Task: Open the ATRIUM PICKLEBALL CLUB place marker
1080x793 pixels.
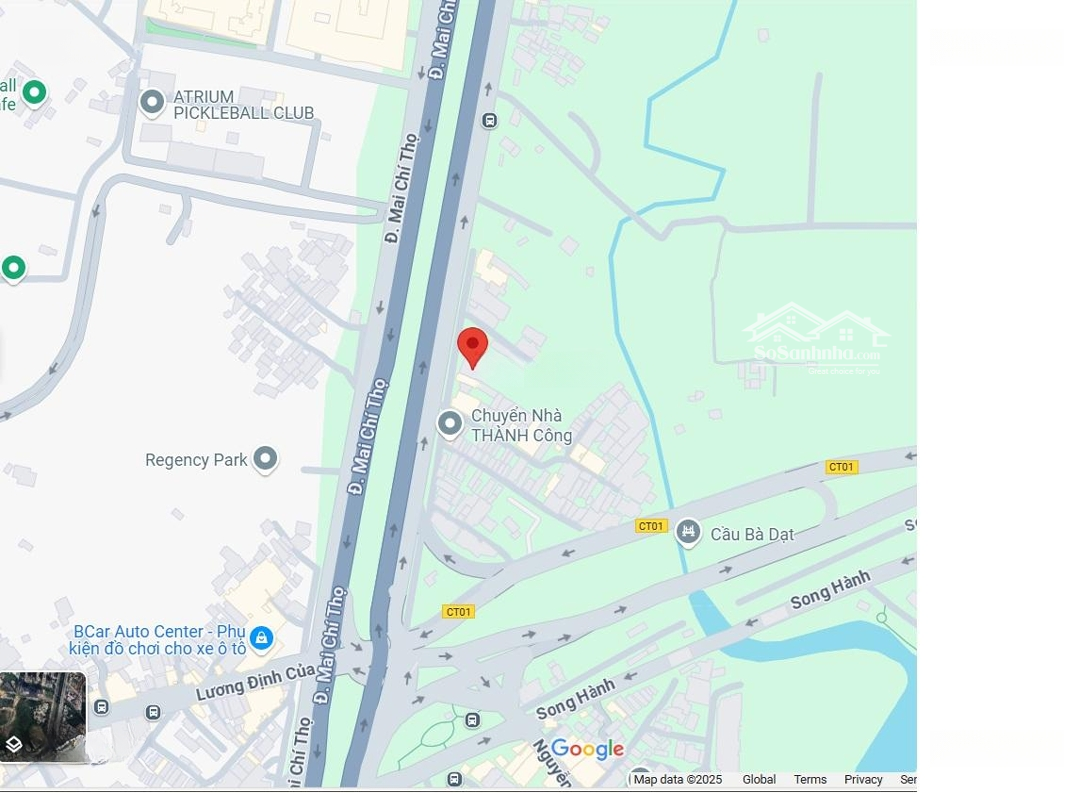Action: coord(152,103)
